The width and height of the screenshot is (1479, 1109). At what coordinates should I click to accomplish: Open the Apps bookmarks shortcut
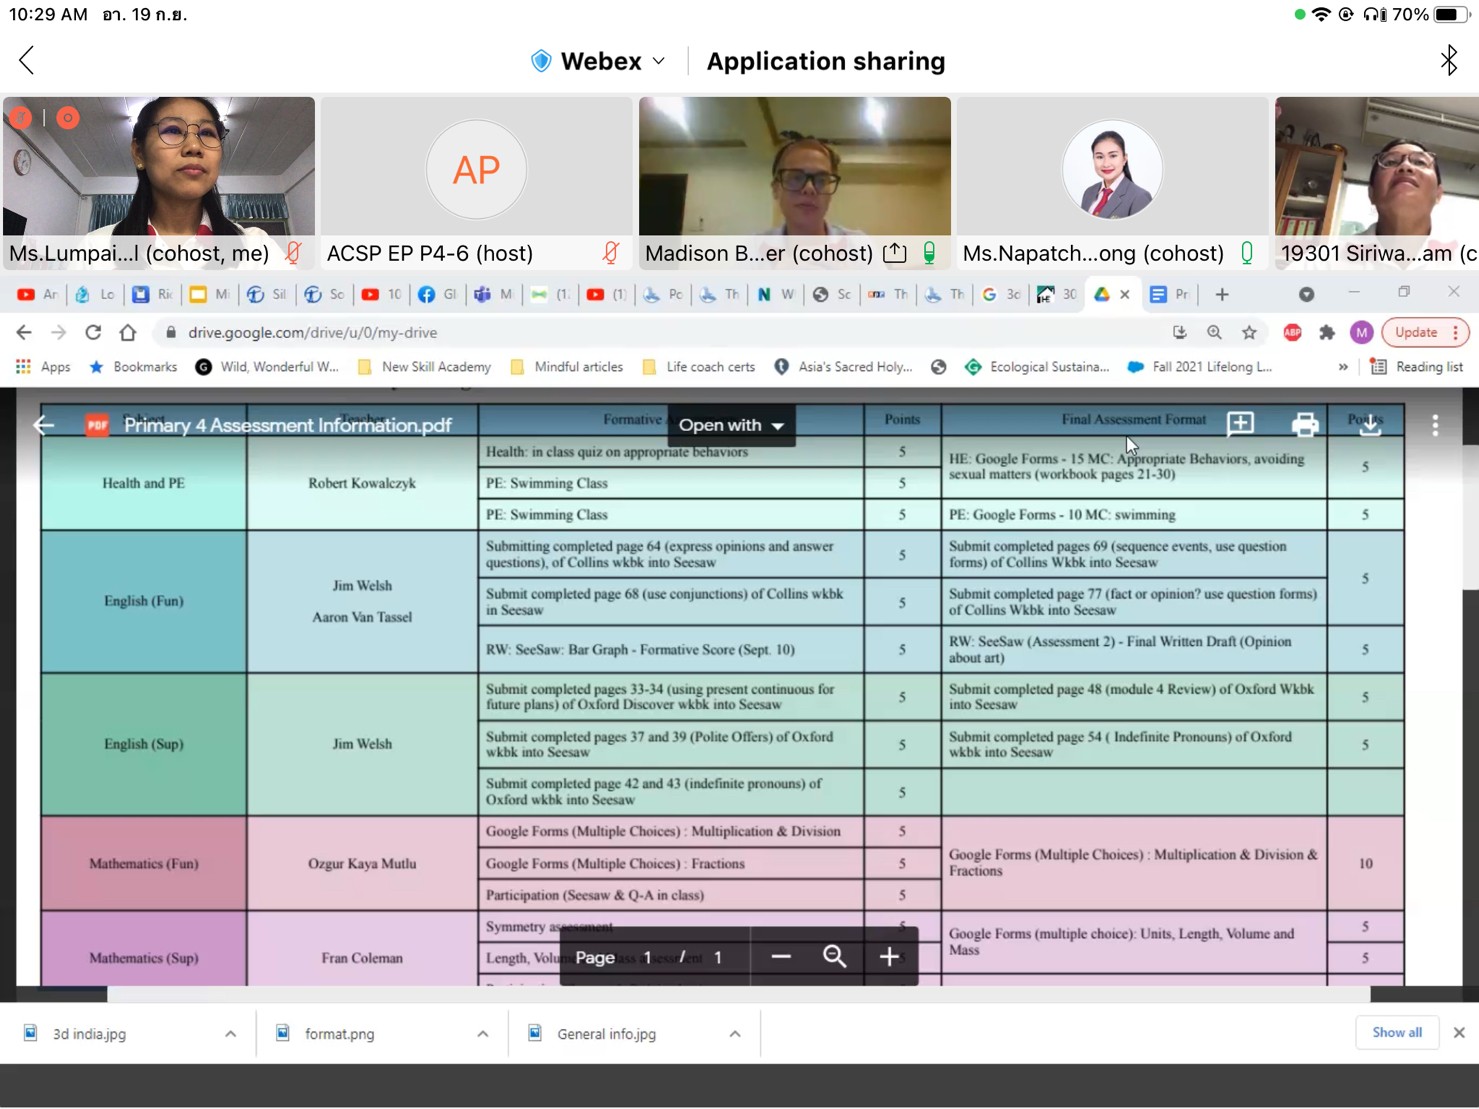[x=43, y=367]
